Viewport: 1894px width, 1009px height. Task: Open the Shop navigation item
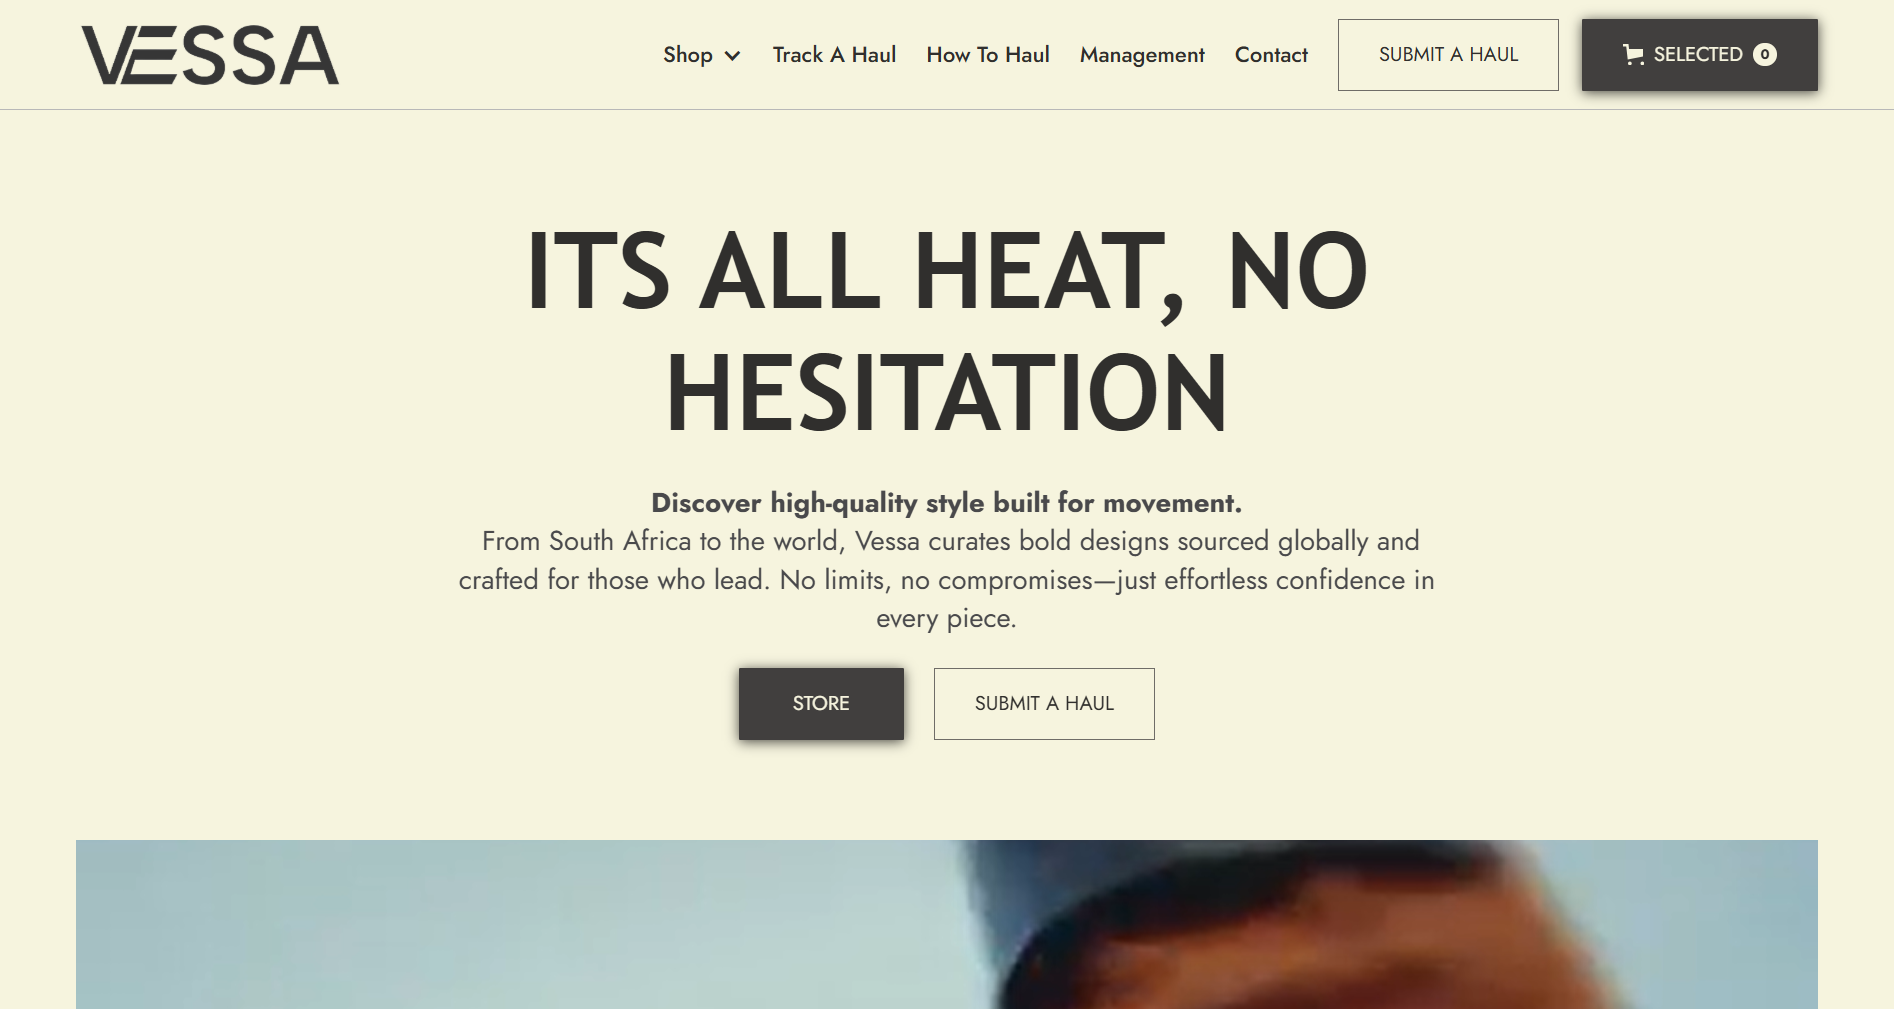click(688, 55)
